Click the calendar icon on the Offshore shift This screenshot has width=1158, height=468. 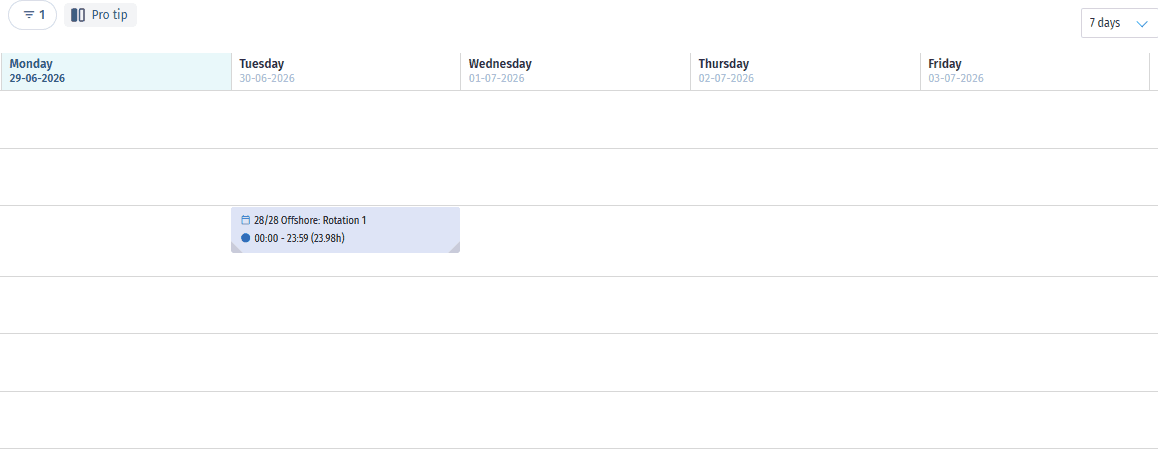pyautogui.click(x=245, y=220)
